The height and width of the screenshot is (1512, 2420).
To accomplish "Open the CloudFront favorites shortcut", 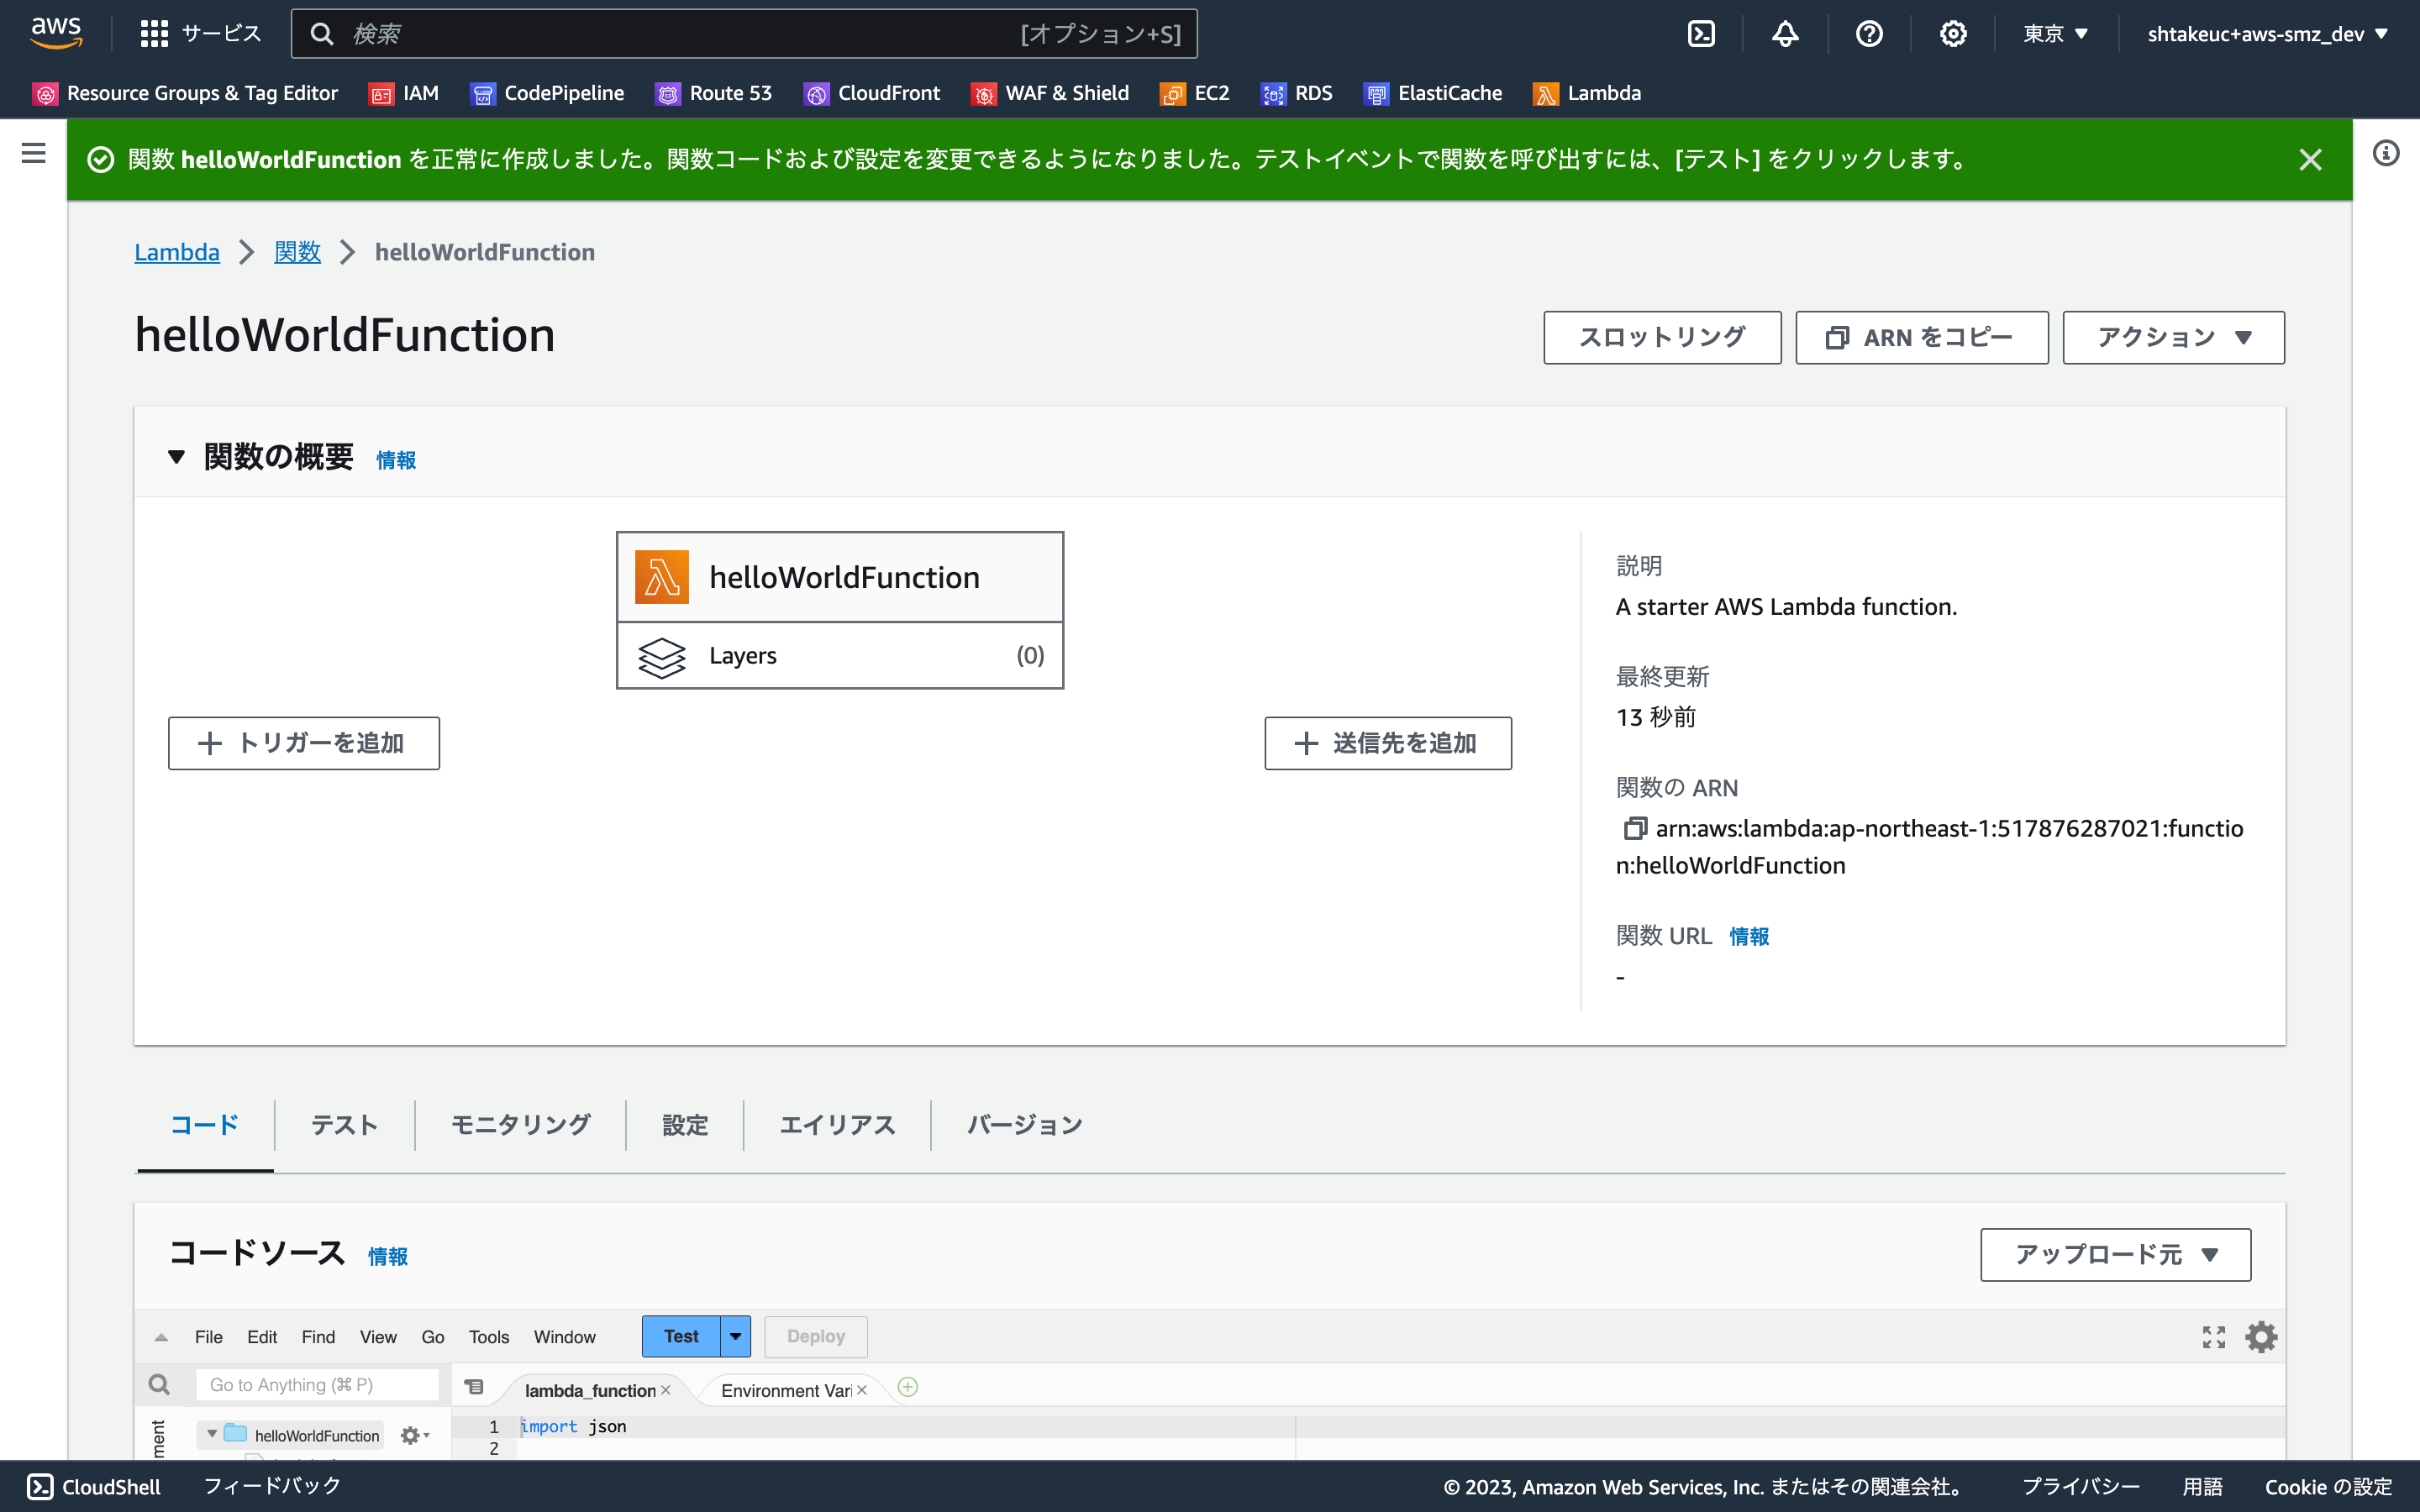I will click(872, 93).
